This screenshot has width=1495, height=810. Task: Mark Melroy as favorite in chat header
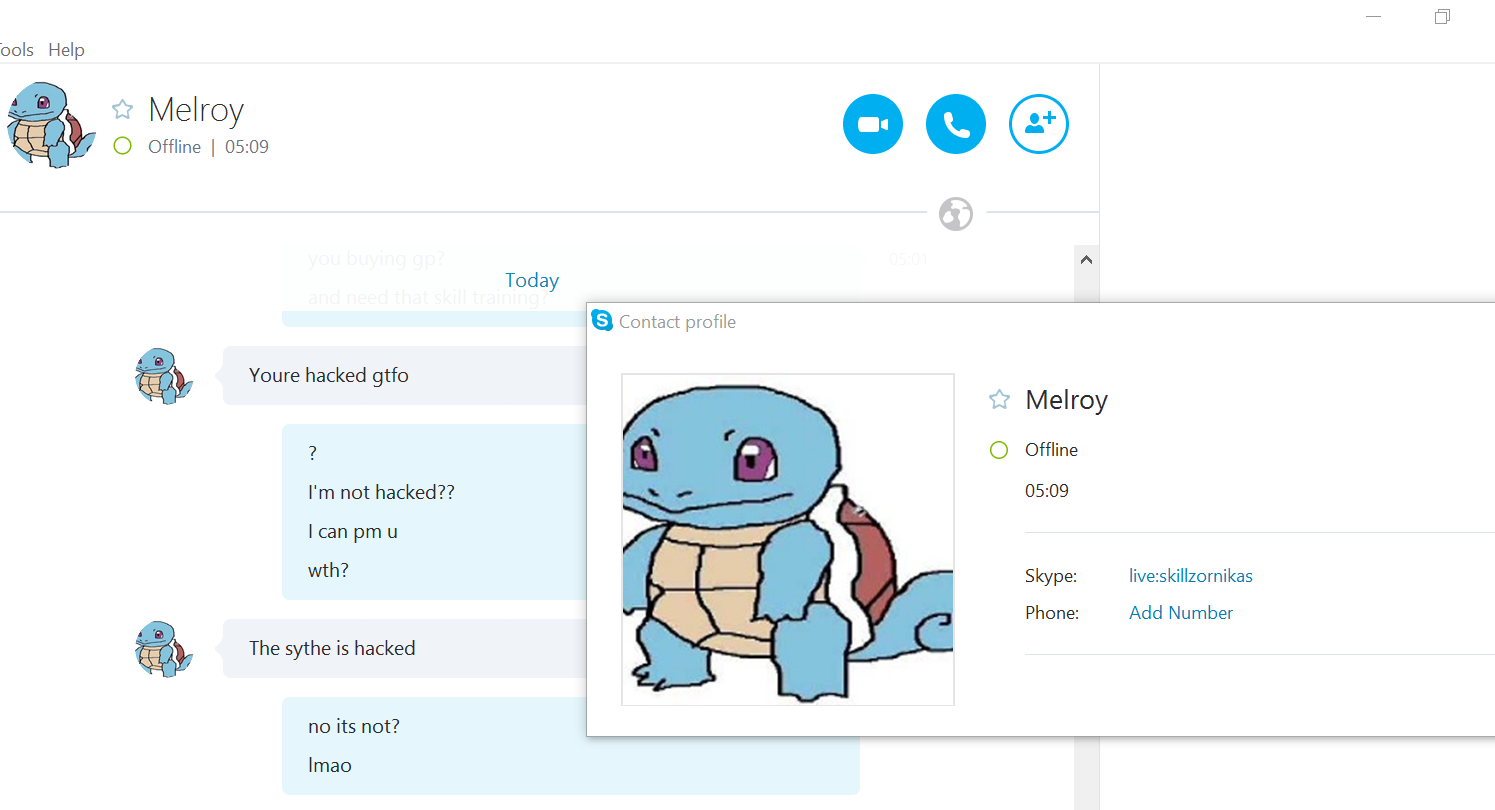click(x=122, y=109)
